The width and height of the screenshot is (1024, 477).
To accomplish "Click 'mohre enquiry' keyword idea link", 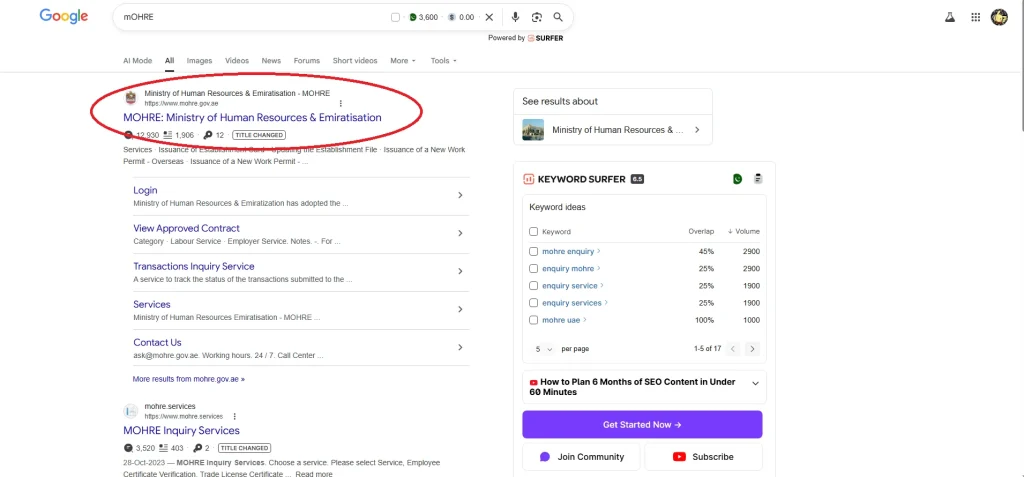I will [x=568, y=252].
